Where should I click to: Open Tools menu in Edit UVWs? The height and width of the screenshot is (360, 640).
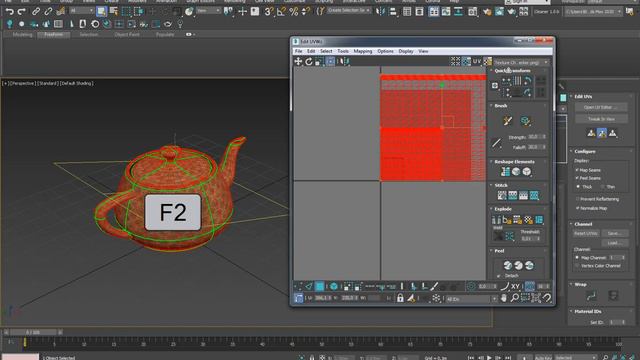click(x=343, y=51)
